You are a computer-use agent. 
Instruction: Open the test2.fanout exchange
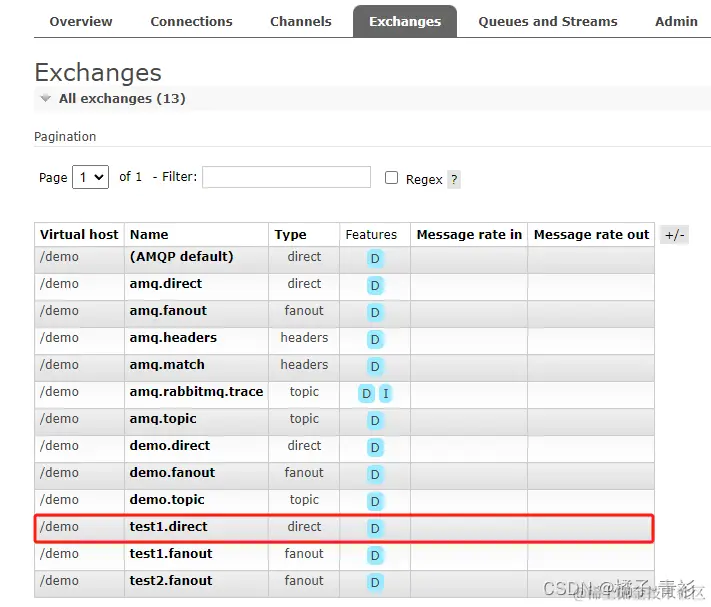pos(171,580)
